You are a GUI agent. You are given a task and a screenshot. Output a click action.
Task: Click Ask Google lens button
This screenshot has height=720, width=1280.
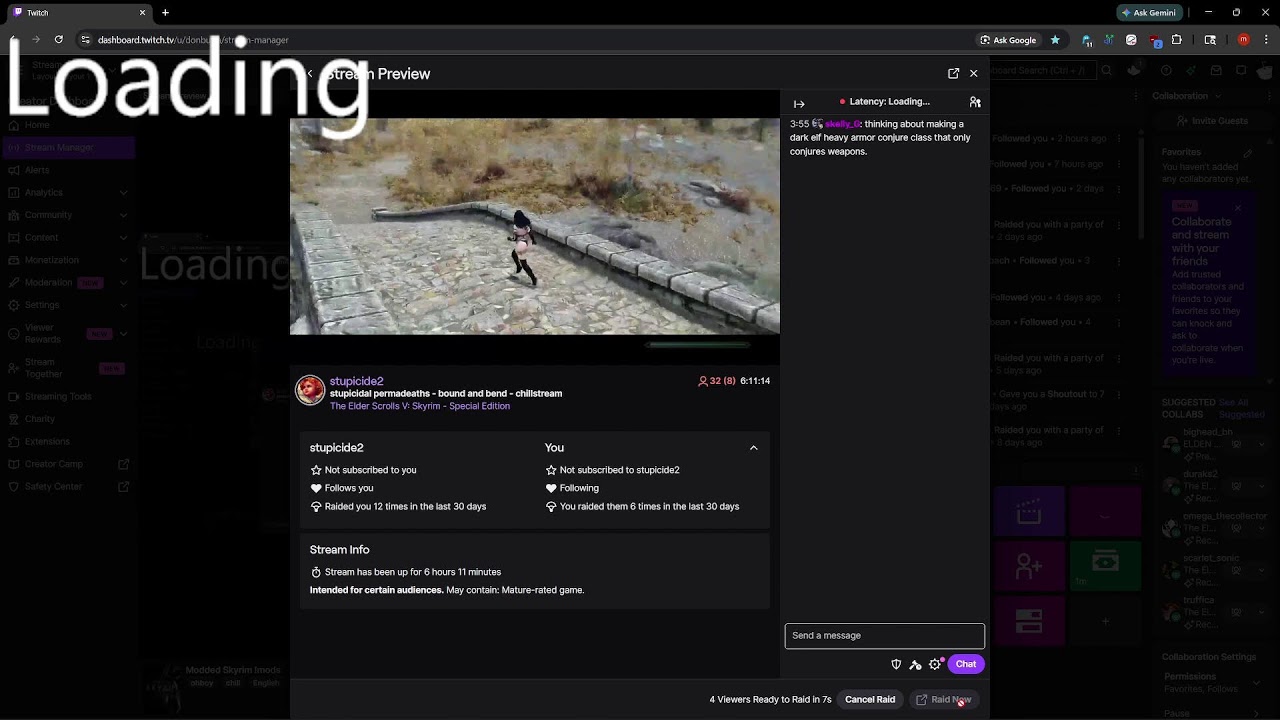(1008, 40)
